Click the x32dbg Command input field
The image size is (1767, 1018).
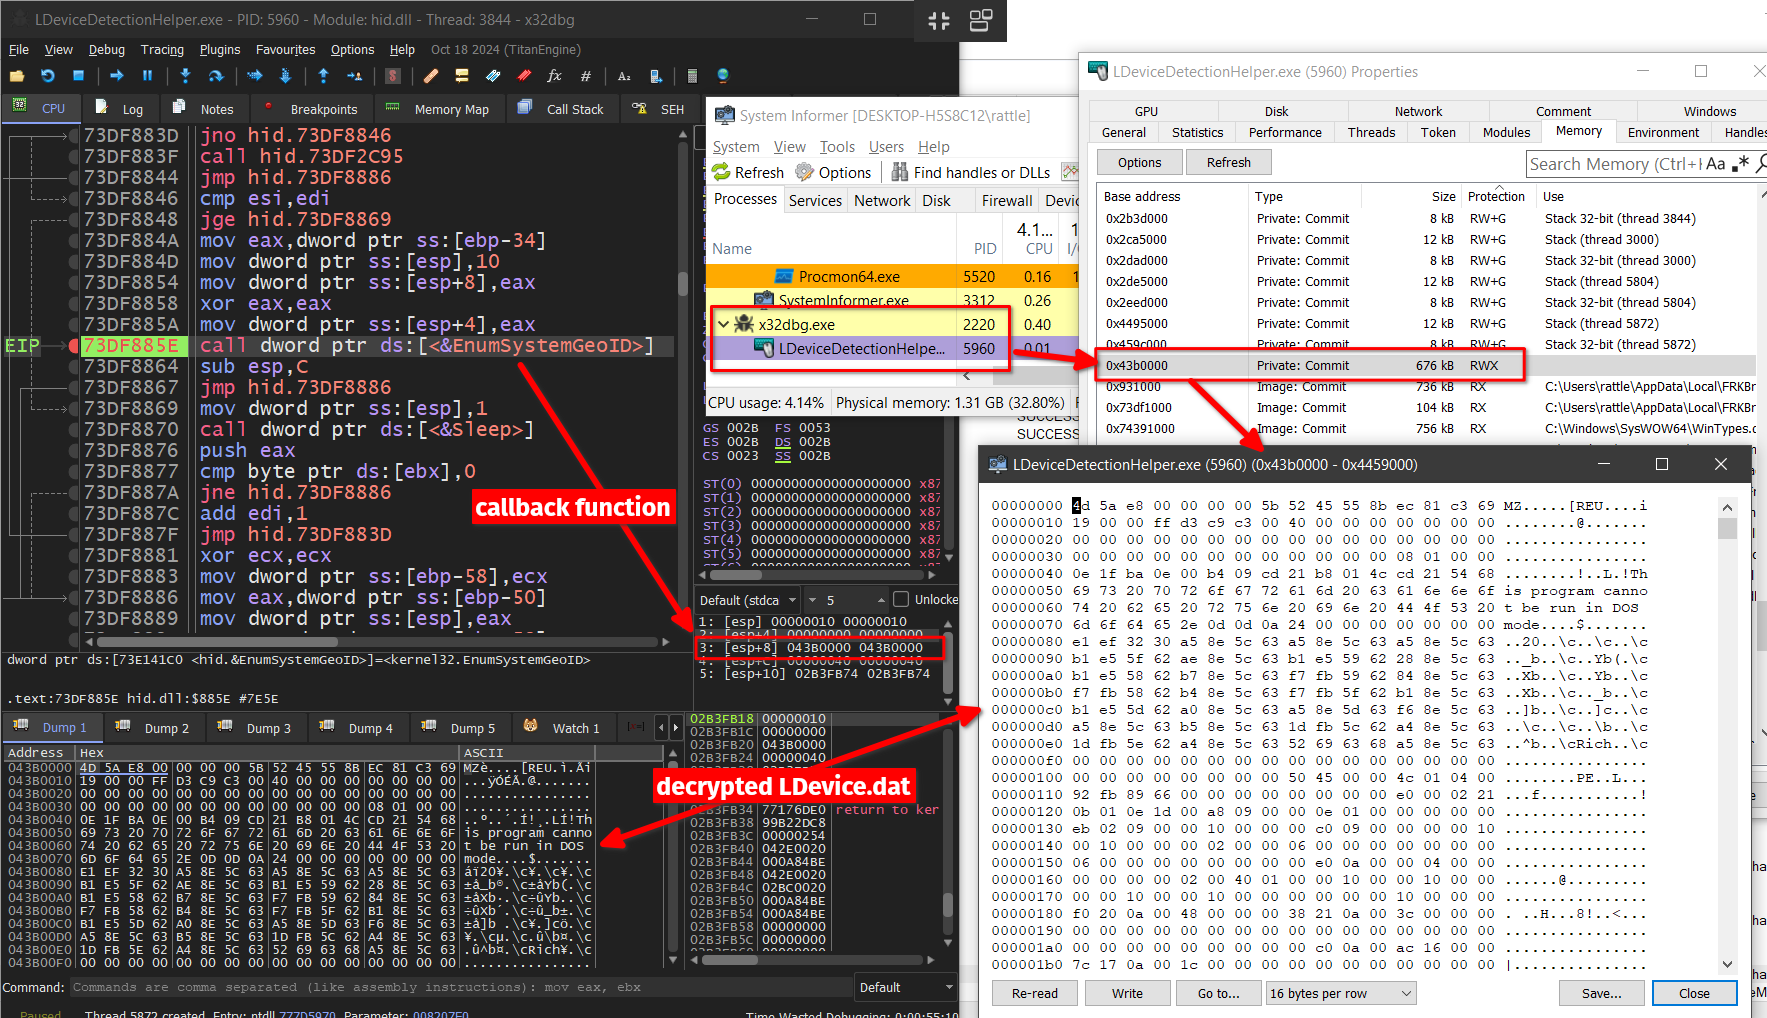point(461,987)
